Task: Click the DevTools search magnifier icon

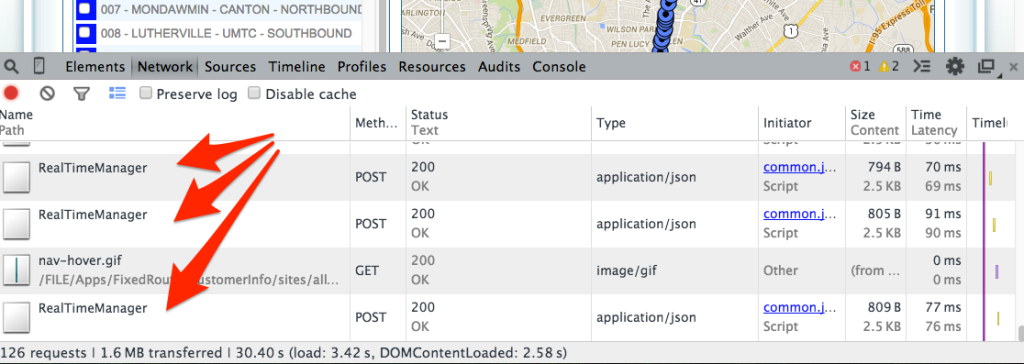Action: tap(11, 66)
